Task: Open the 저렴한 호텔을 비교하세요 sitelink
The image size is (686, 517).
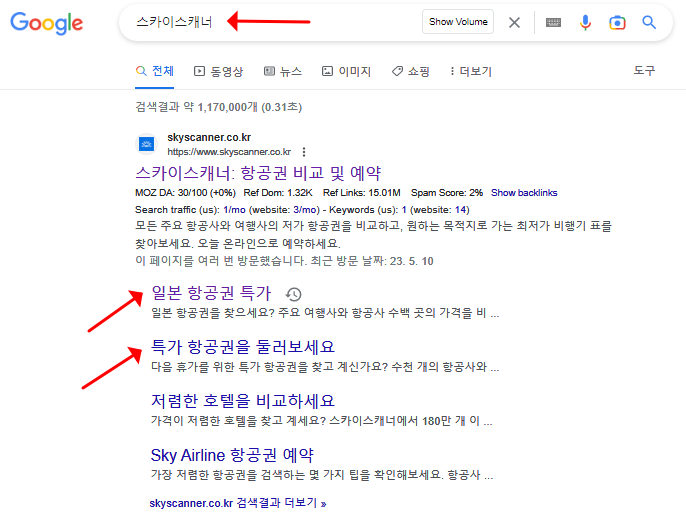Action: tap(243, 401)
